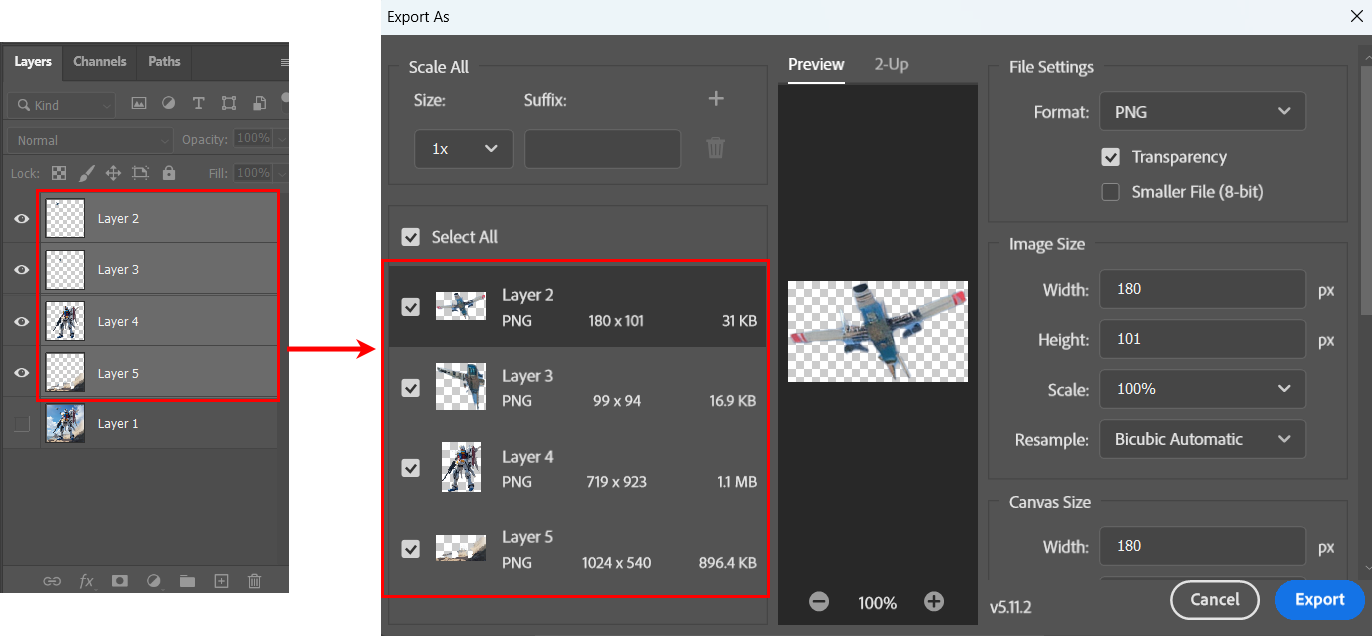Click the export preview airplane image
1372x636 pixels.
pyautogui.click(x=878, y=331)
